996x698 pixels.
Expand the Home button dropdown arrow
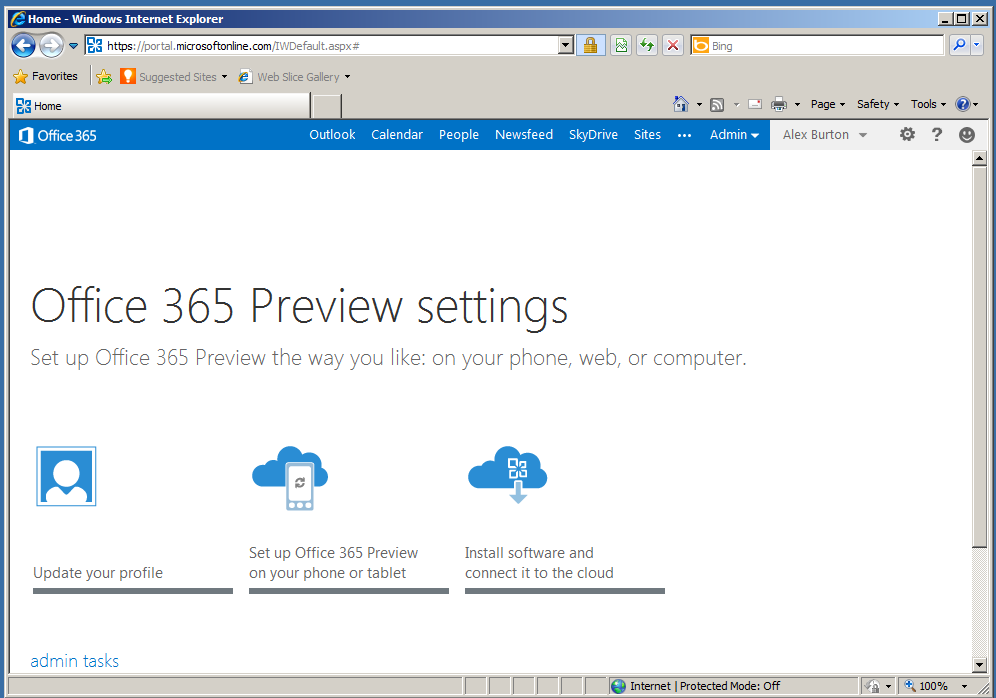coord(699,104)
